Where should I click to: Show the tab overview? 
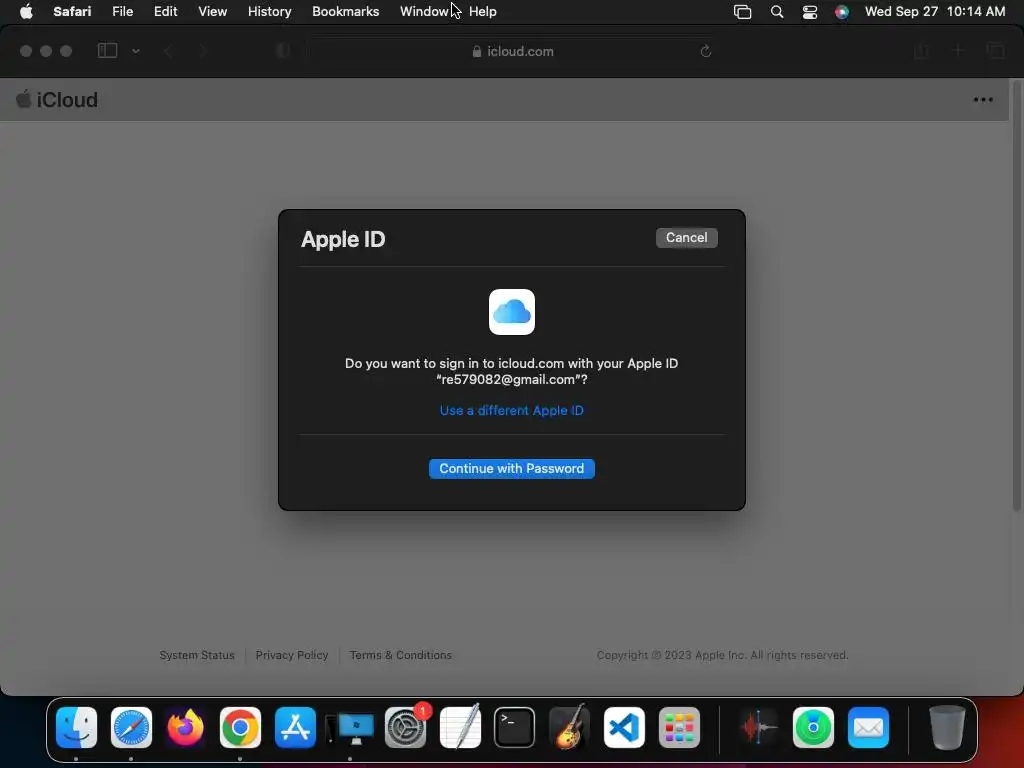(x=995, y=51)
